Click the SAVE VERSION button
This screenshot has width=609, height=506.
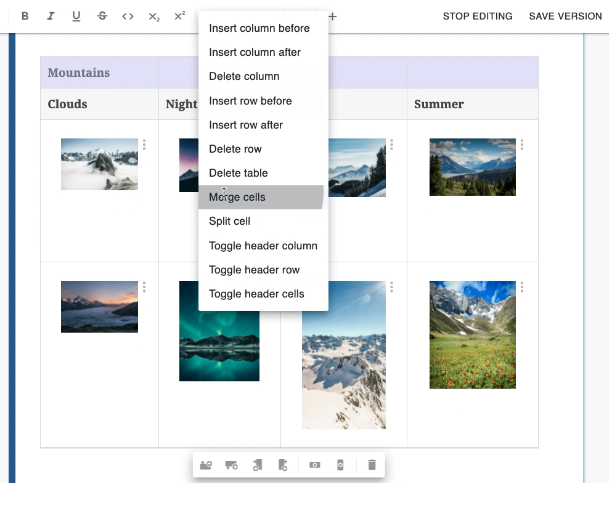[x=565, y=16]
